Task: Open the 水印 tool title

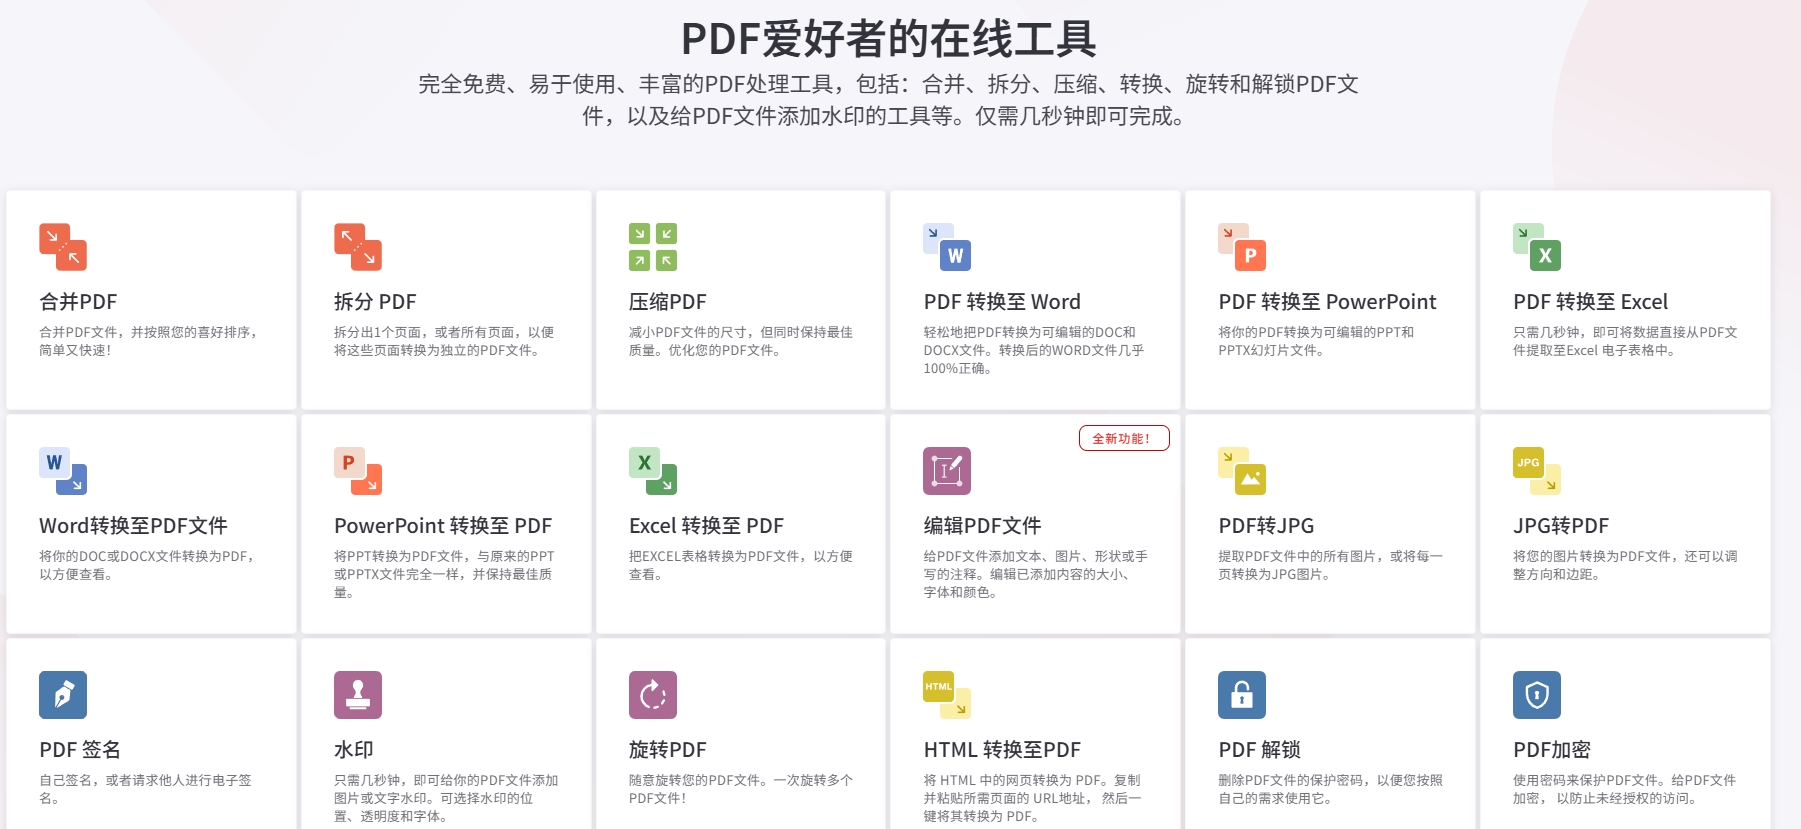Action: pos(354,750)
